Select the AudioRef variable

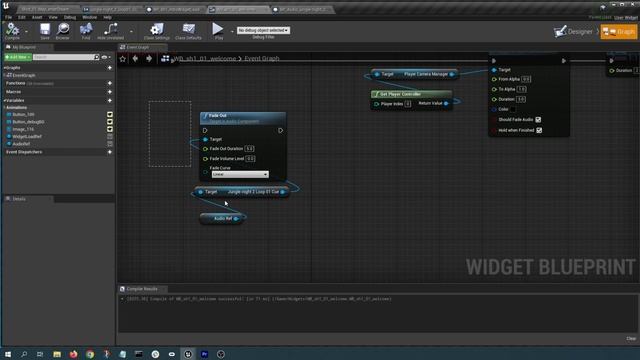21,144
